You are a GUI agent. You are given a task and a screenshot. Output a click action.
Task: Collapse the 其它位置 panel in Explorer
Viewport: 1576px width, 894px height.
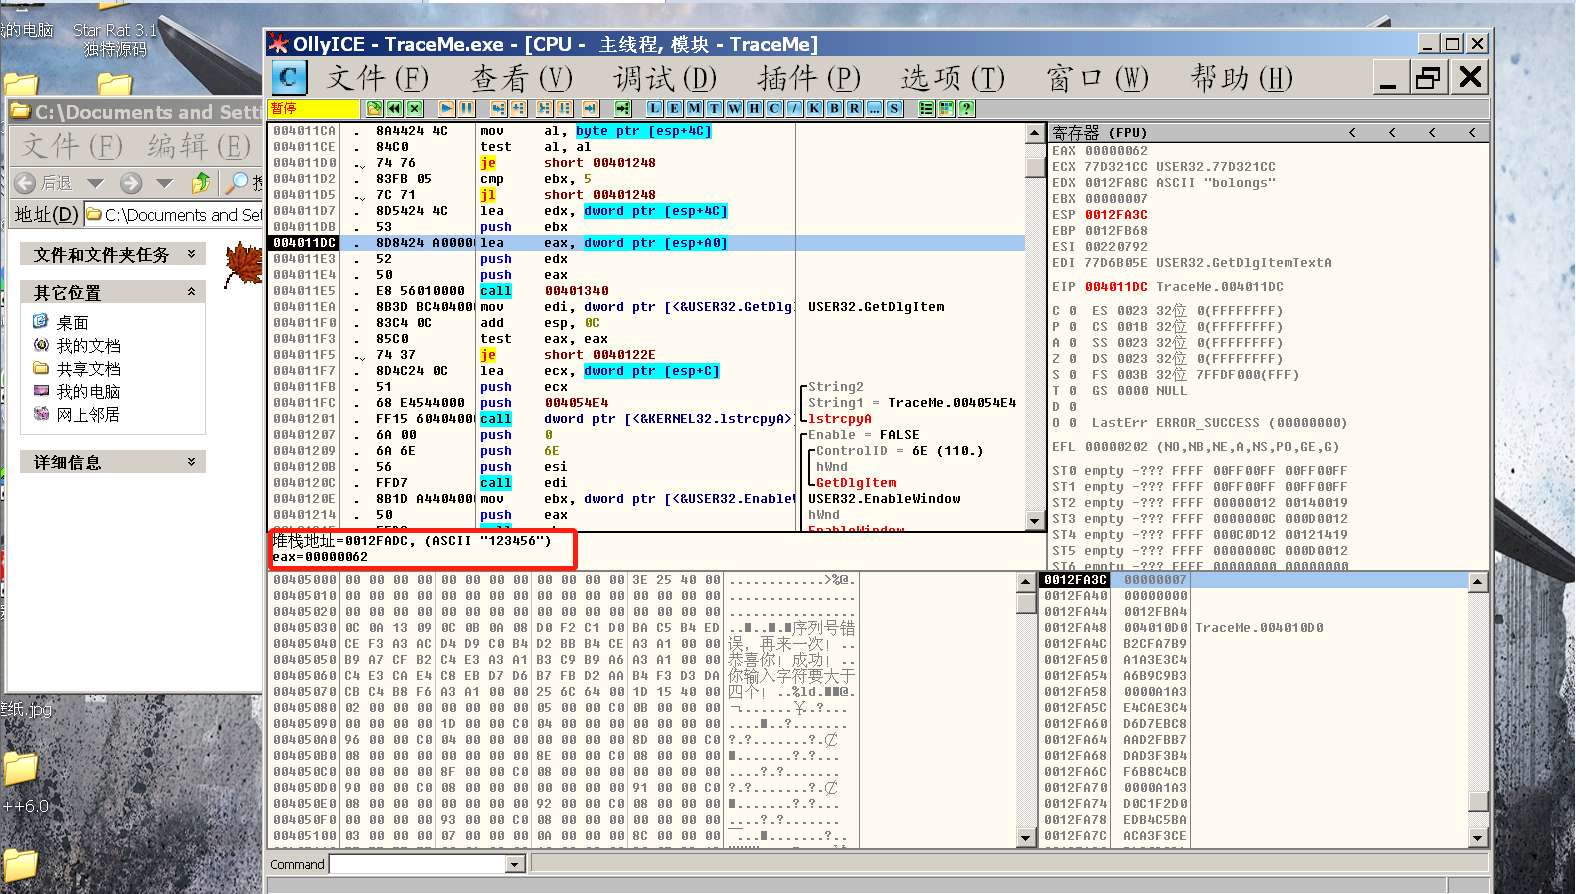[191, 292]
